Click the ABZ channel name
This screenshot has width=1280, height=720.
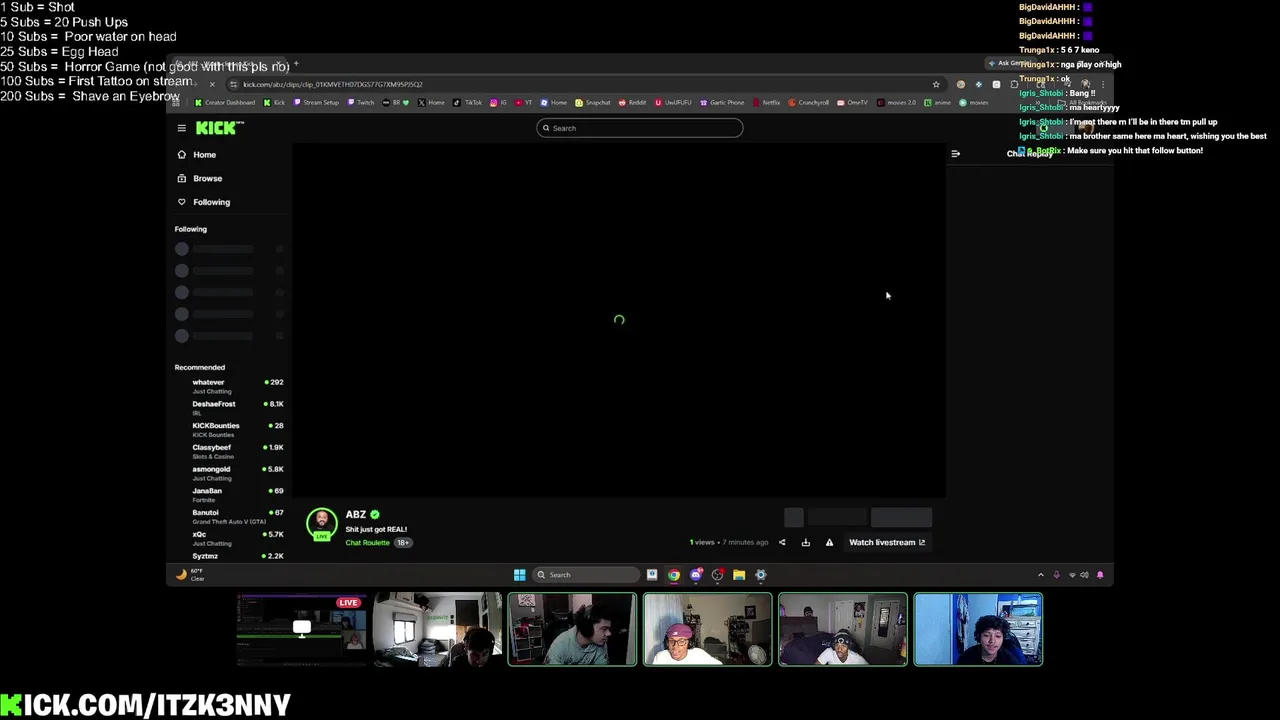point(356,514)
